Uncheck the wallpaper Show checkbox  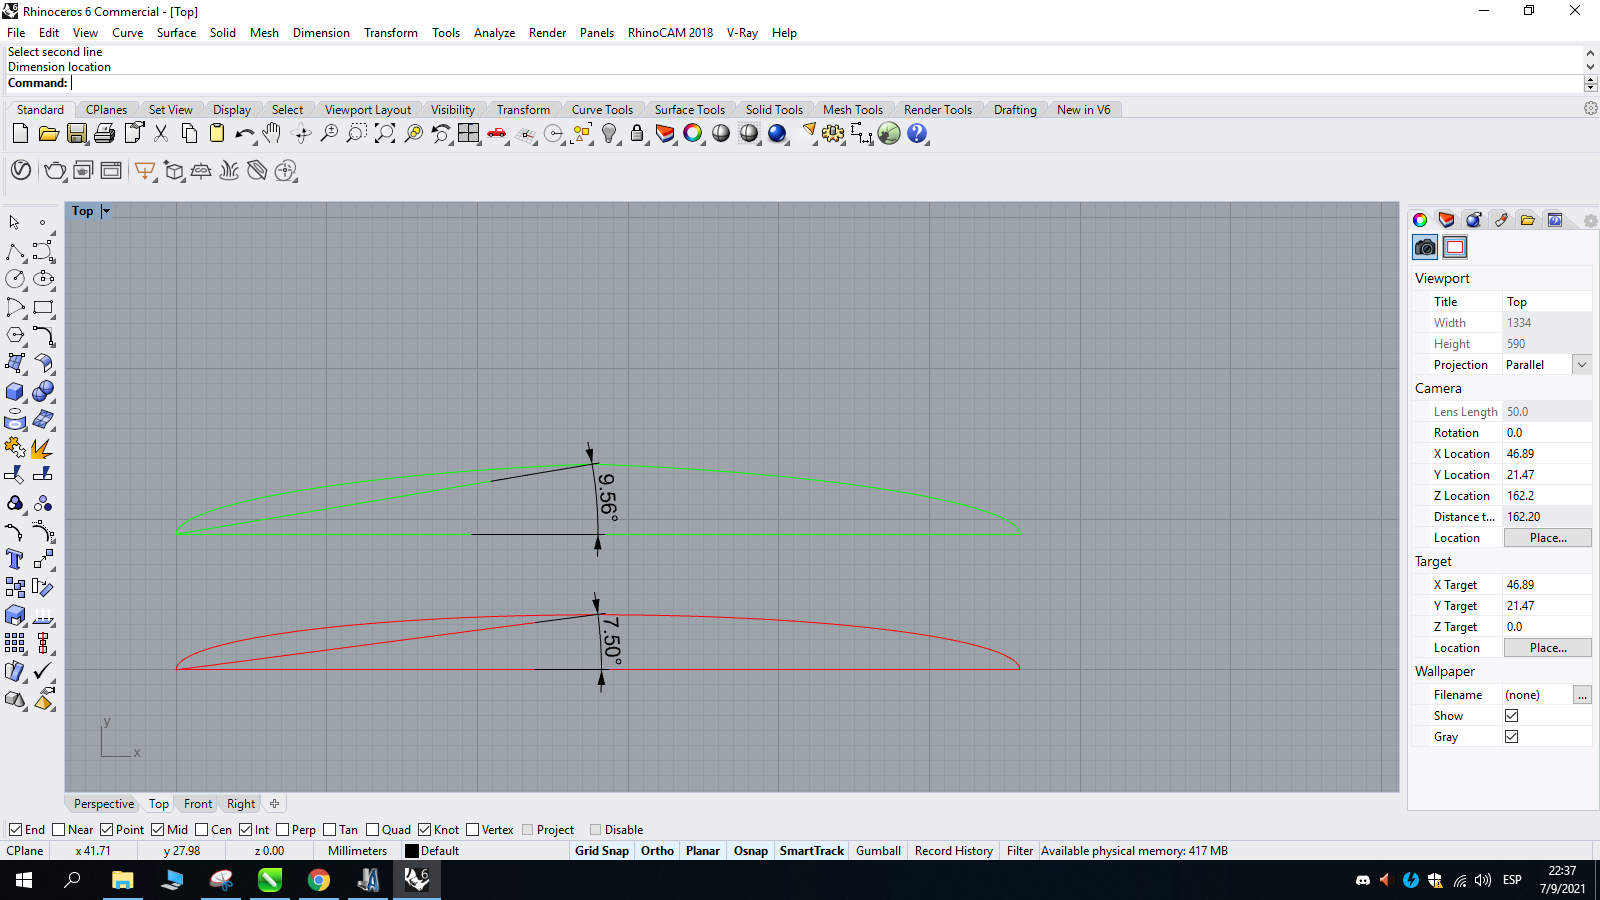point(1512,716)
